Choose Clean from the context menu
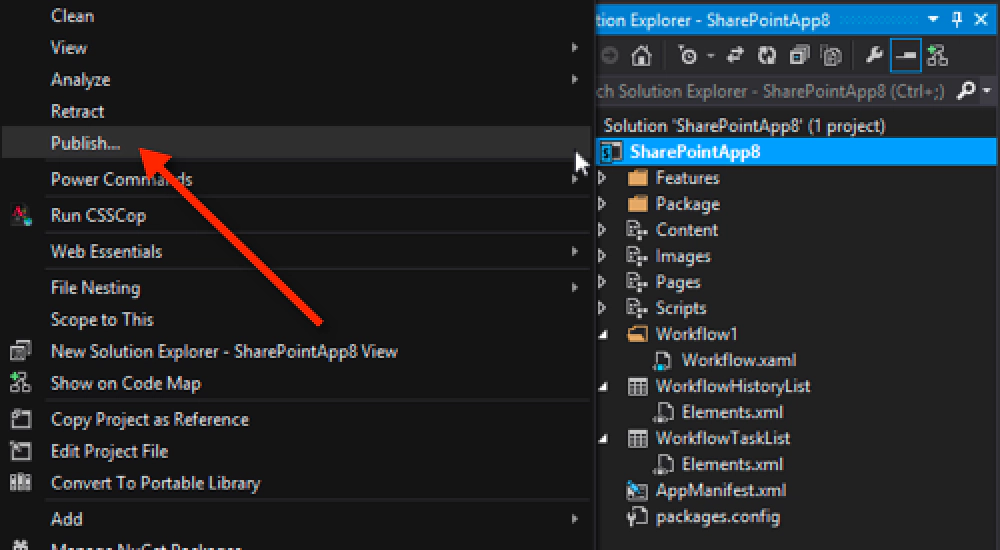This screenshot has width=1000, height=550. [x=72, y=16]
